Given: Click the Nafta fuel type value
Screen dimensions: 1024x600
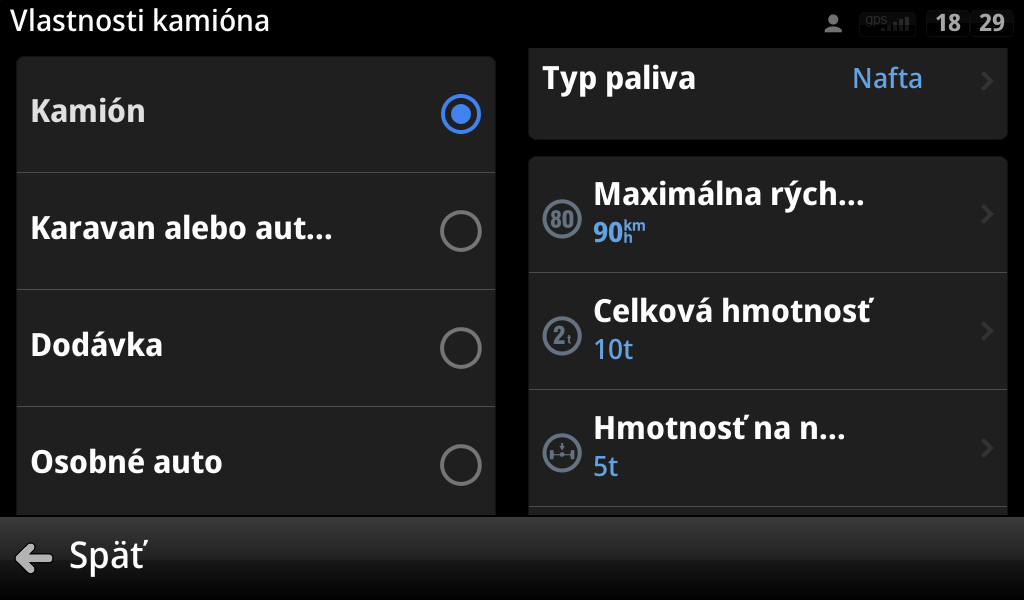Looking at the screenshot, I should tap(887, 79).
